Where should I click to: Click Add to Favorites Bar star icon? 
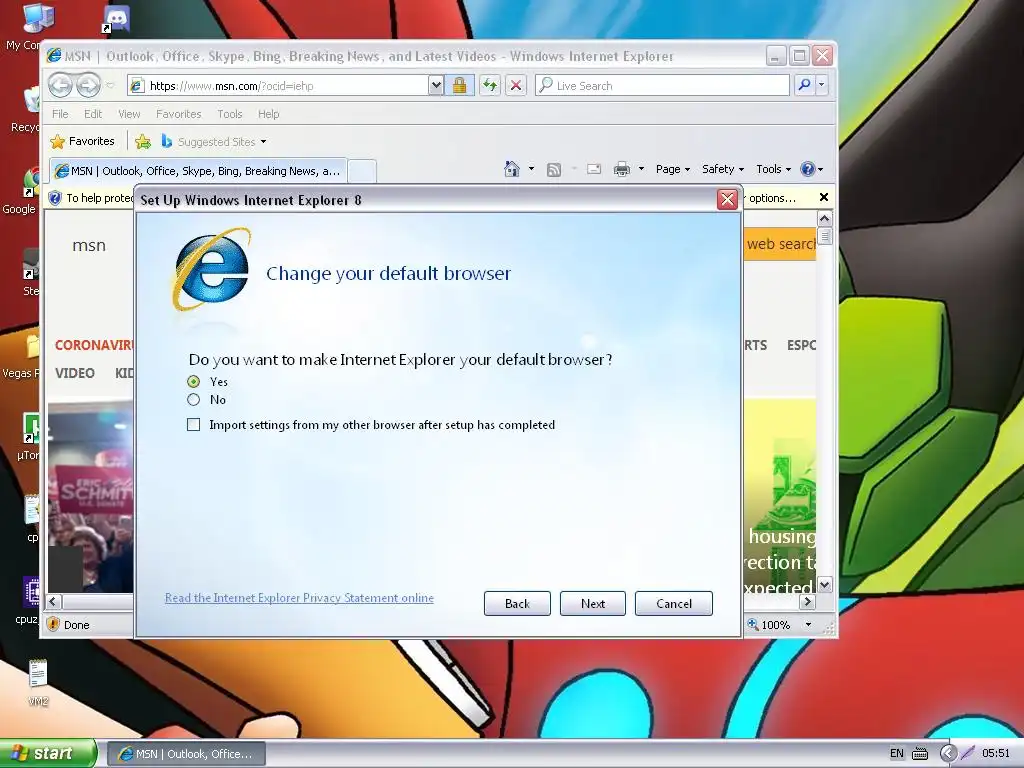[143, 141]
